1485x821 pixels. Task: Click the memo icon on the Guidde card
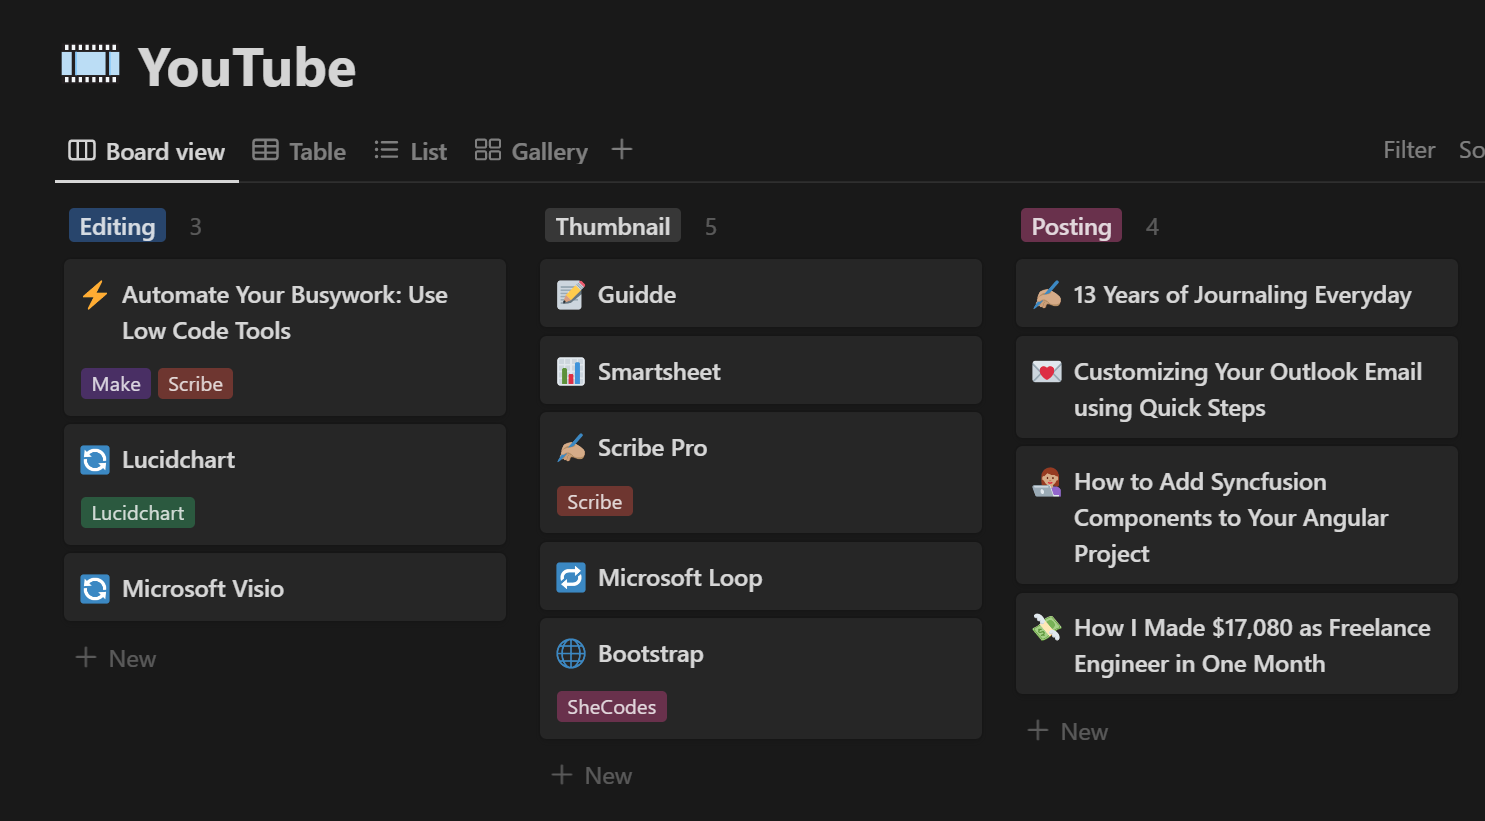pyautogui.click(x=571, y=295)
